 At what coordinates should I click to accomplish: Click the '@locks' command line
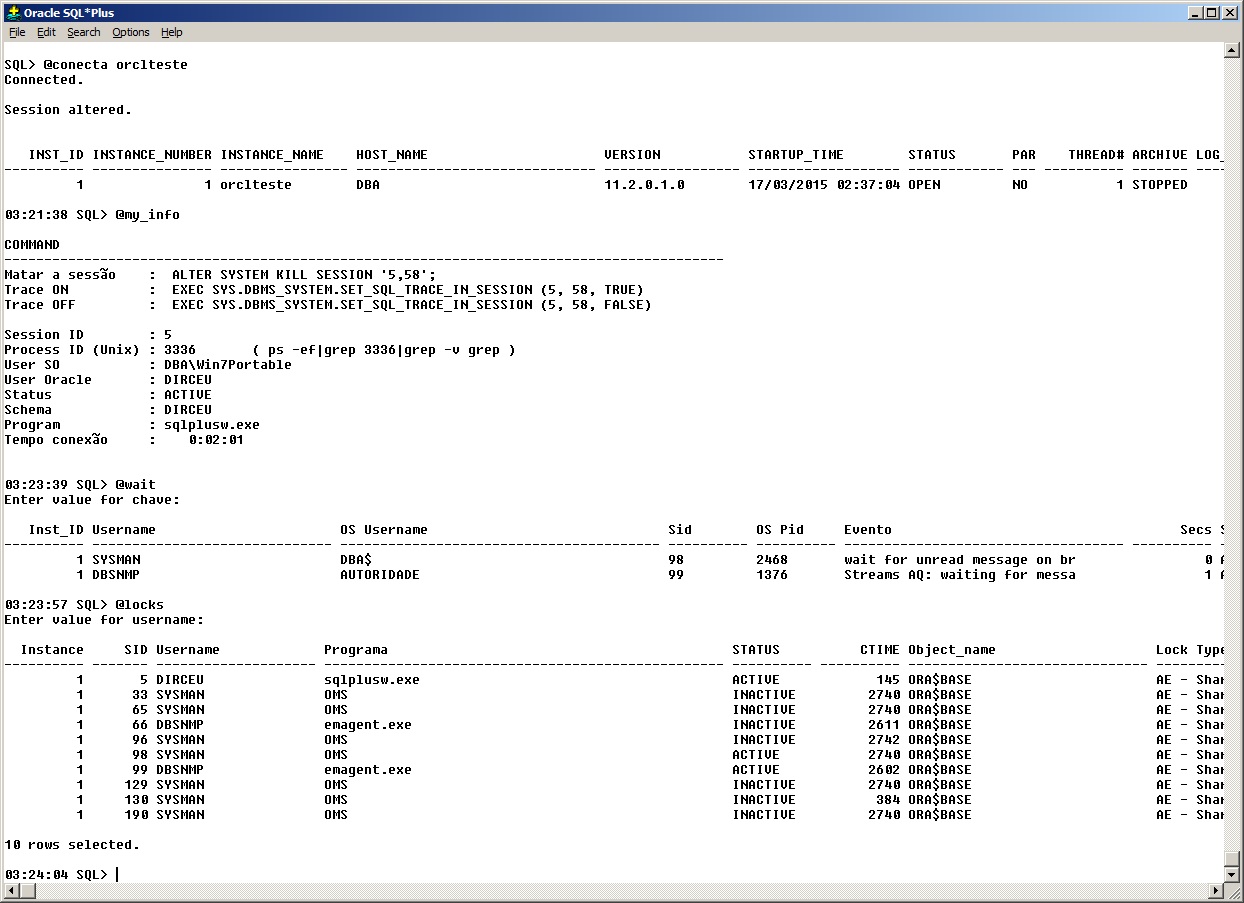tap(84, 605)
